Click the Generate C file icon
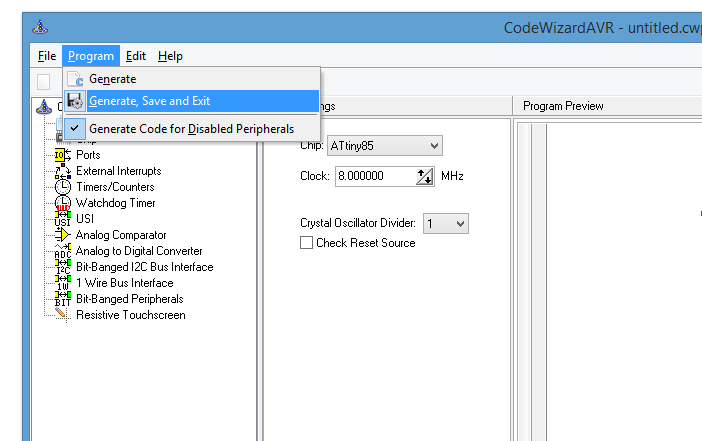The height and width of the screenshot is (441, 702). point(75,79)
